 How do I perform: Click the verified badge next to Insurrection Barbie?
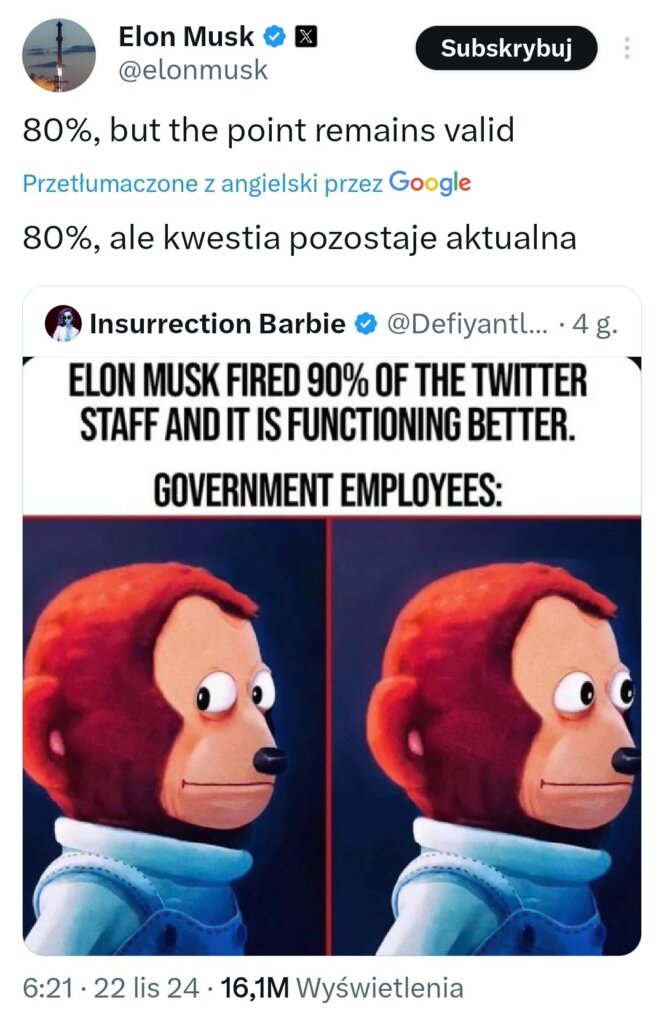tap(366, 324)
